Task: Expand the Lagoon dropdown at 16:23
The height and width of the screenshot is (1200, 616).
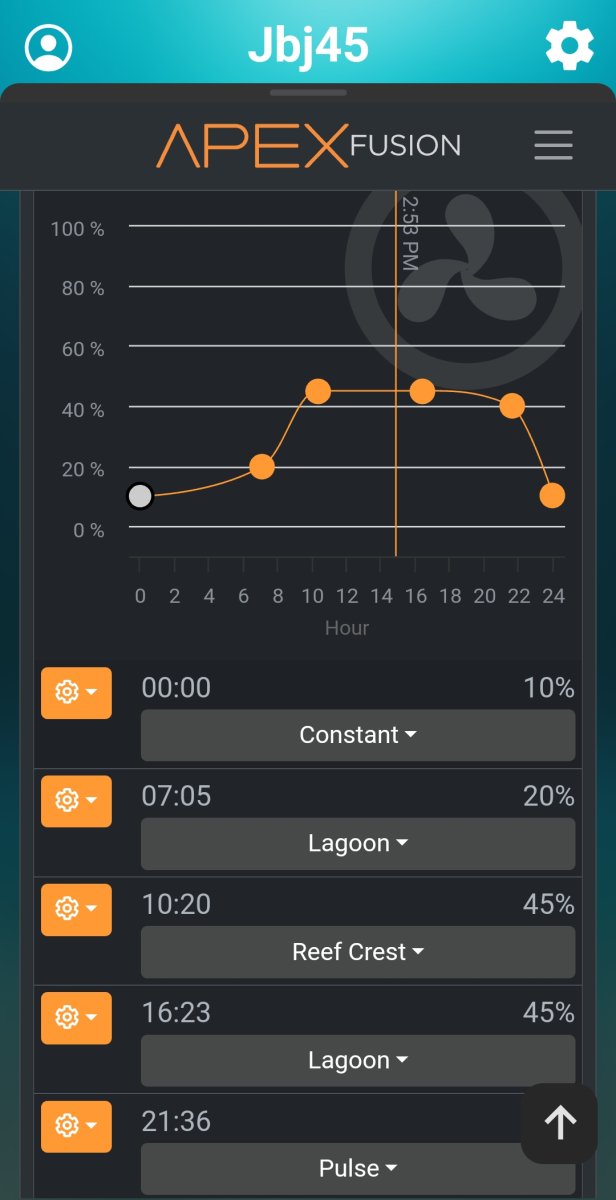Action: coord(357,1060)
